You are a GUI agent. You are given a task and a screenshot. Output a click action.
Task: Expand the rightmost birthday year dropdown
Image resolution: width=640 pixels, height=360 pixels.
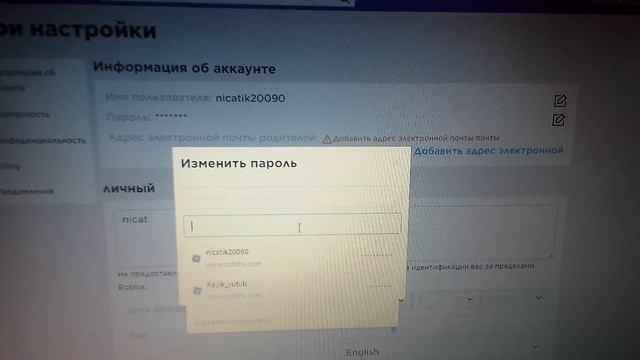(x=513, y=299)
